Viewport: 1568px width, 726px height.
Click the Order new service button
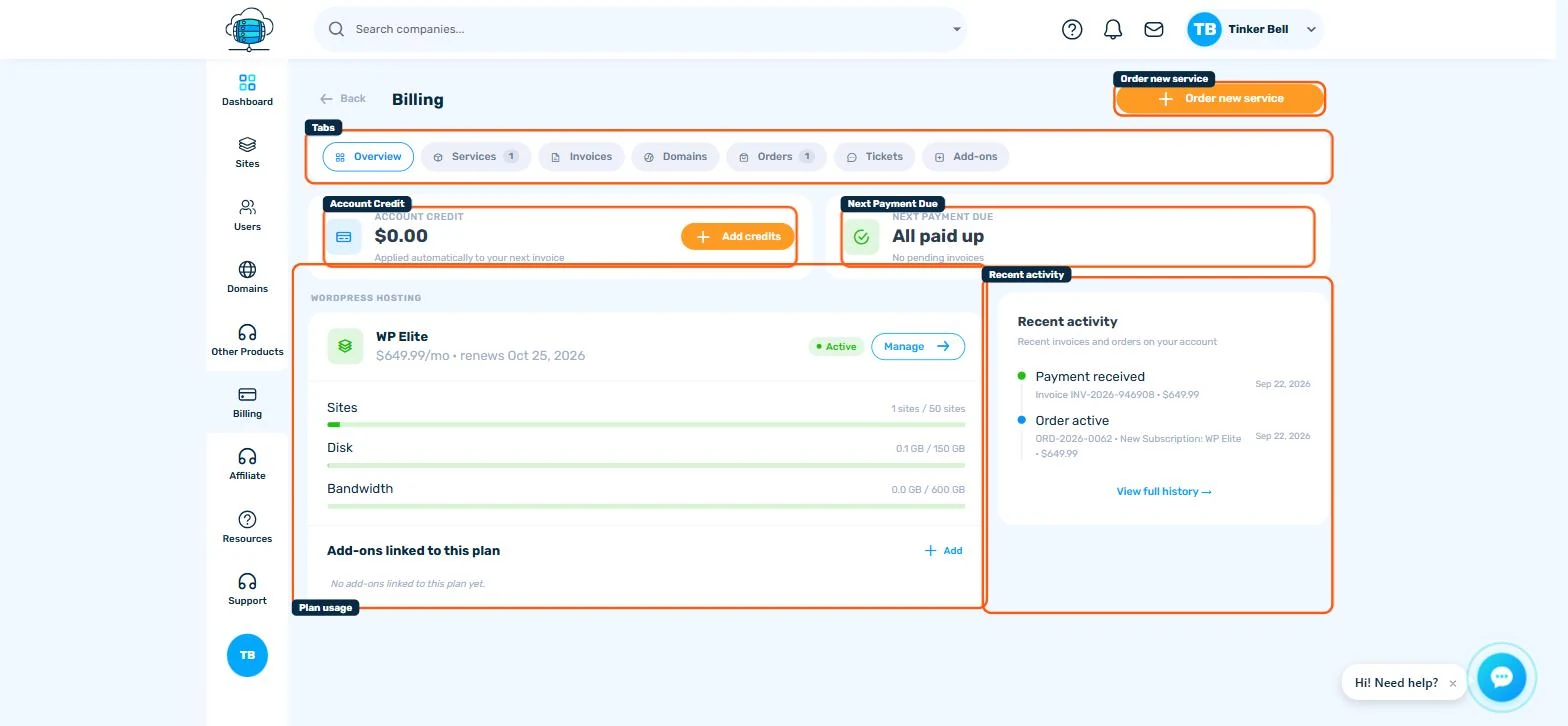pos(1220,98)
